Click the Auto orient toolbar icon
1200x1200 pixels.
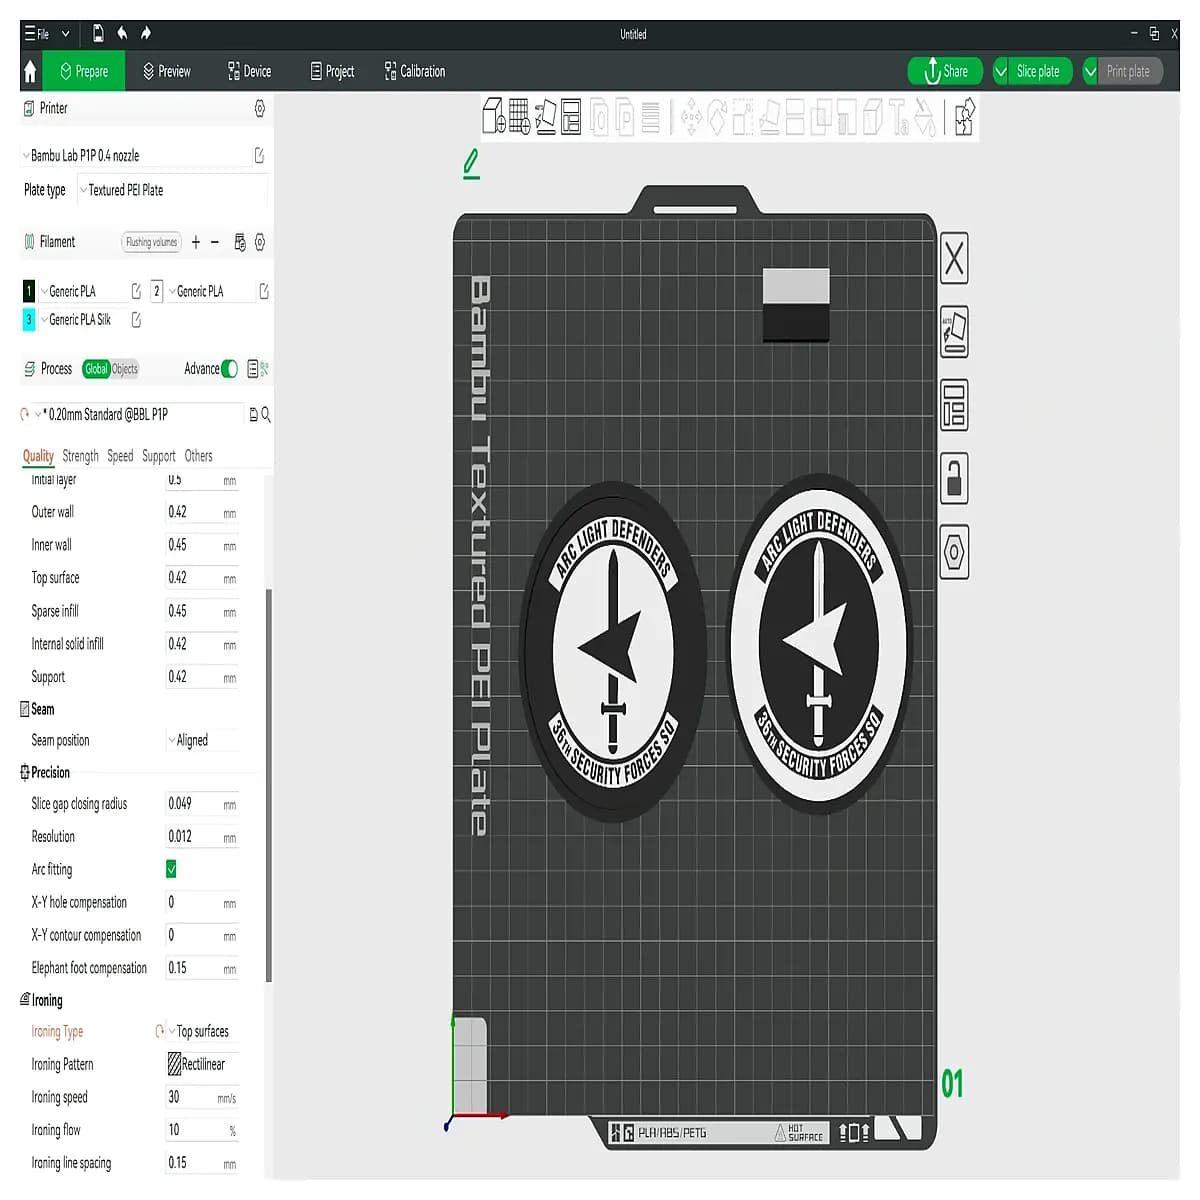(x=546, y=117)
